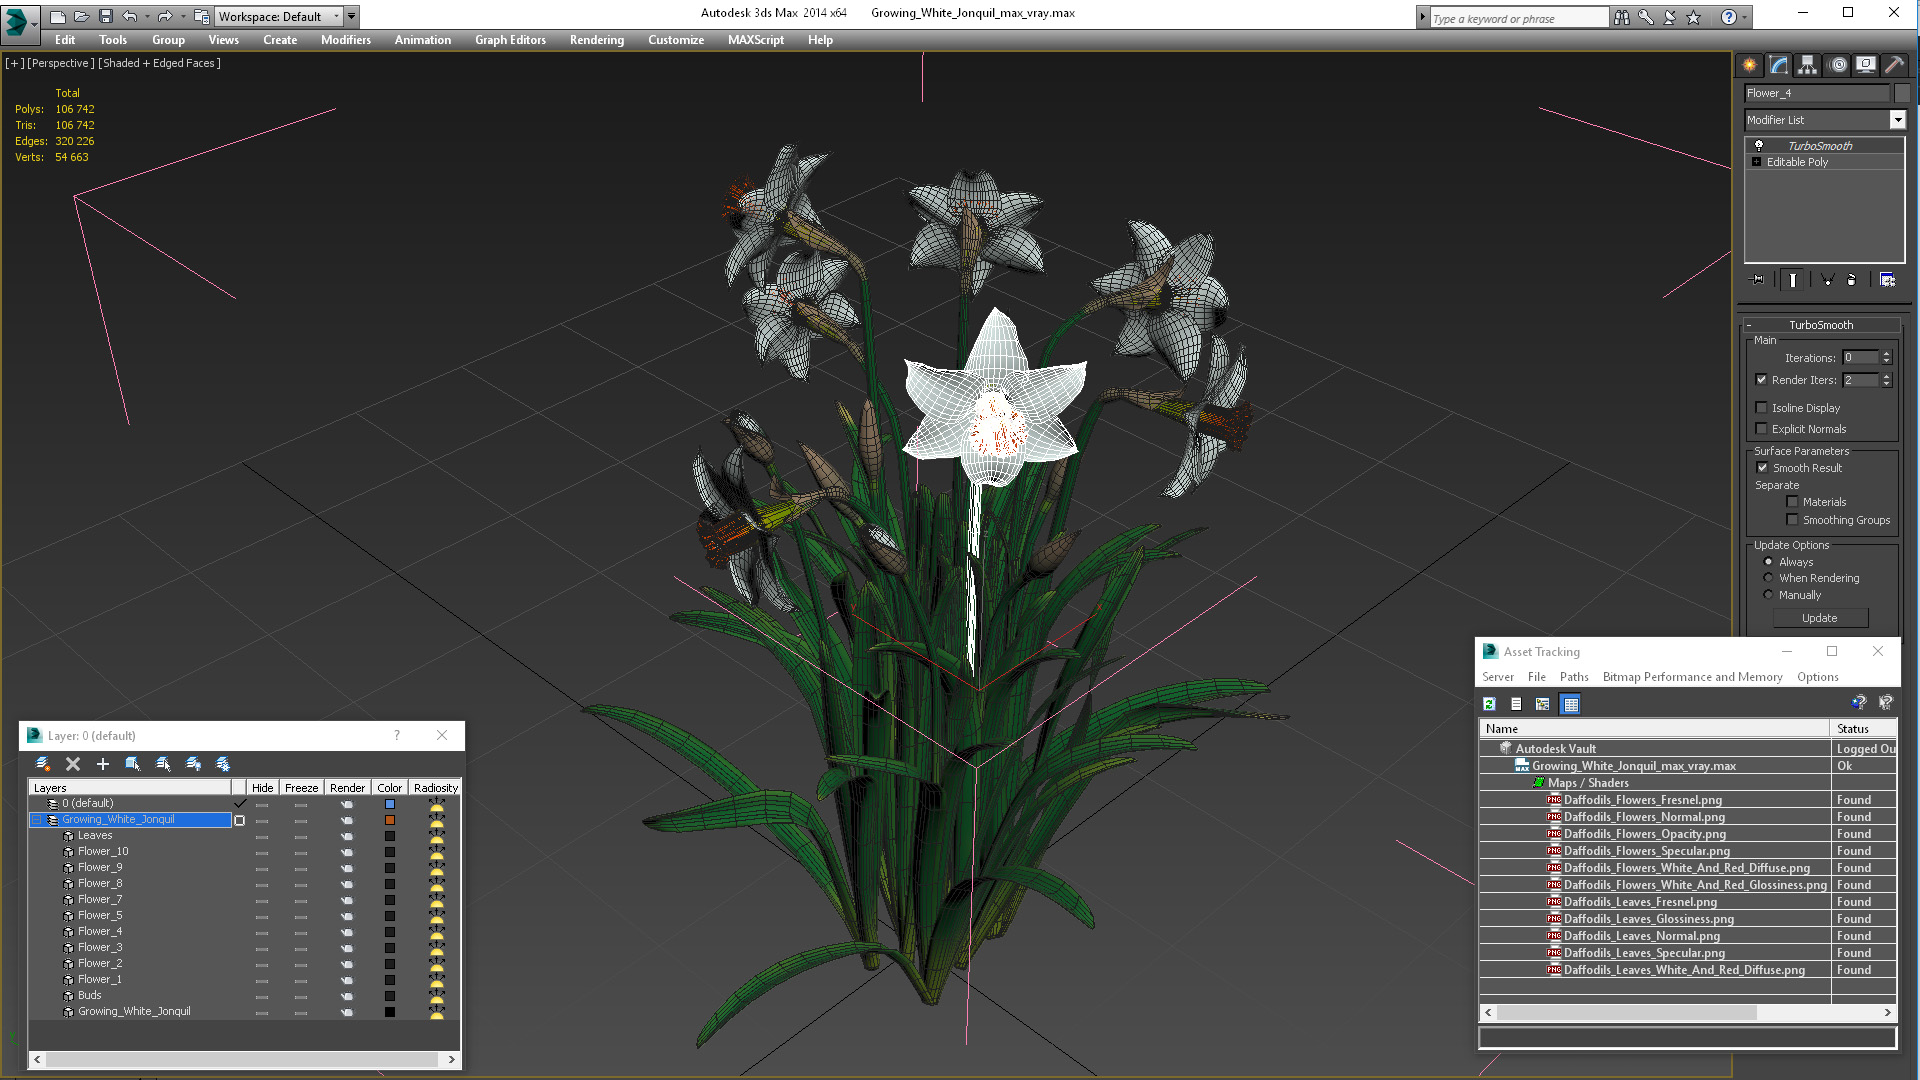Screen dimensions: 1920x1080
Task: Open Configure Modifier Sets icon
Action: tap(1887, 280)
